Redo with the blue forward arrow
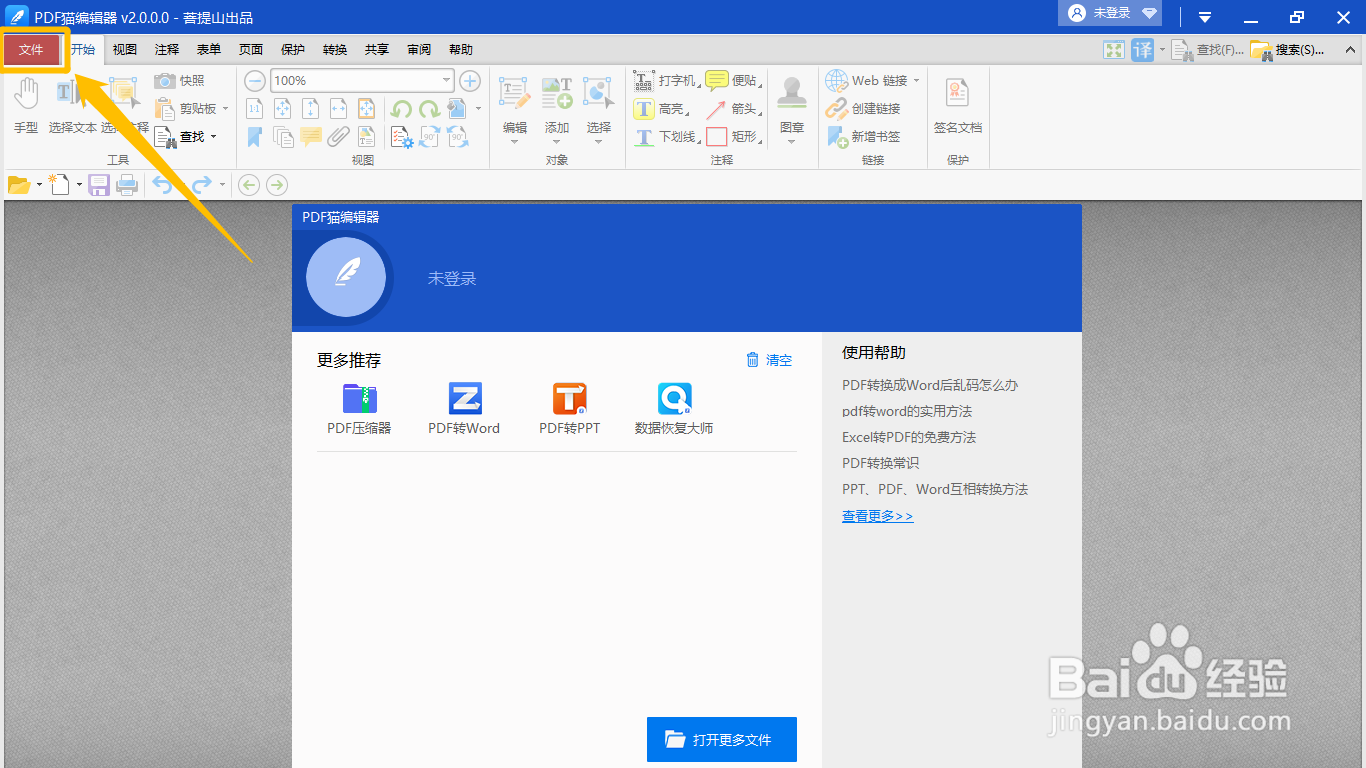The image size is (1366, 768). pyautogui.click(x=201, y=184)
